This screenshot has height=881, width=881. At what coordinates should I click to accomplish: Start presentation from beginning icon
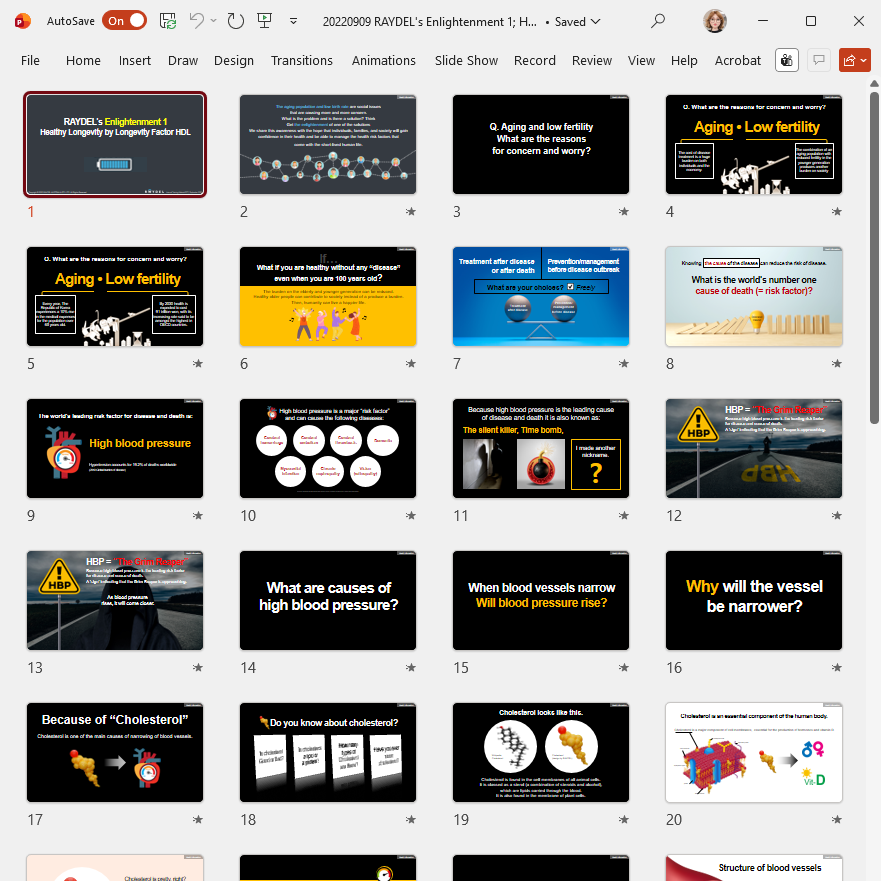[x=264, y=21]
